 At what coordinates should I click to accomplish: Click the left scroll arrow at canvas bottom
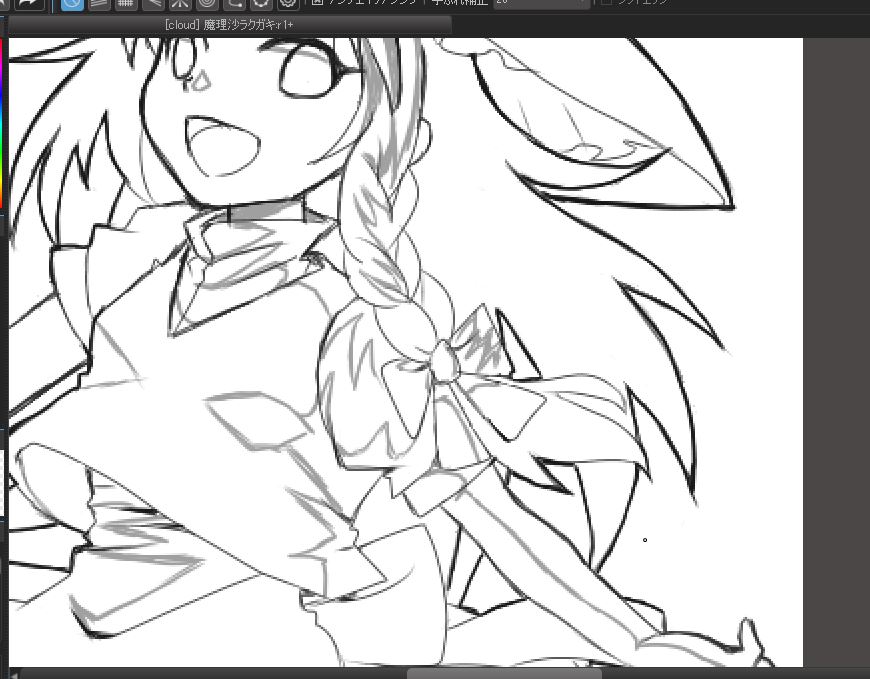(14, 675)
